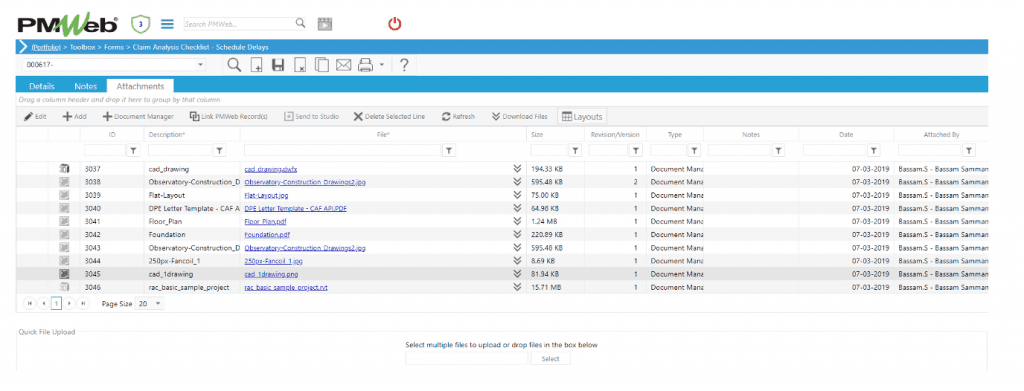This screenshot has height=391, width=1024.
Task: Click the Delete record page-x icon
Action: point(300,65)
